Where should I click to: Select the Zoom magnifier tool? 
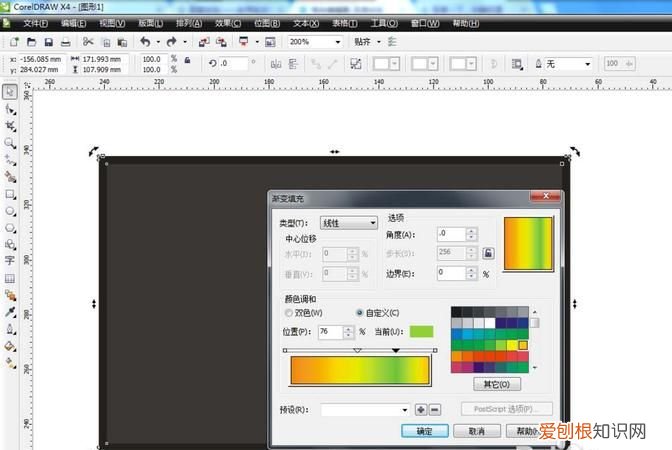10,143
